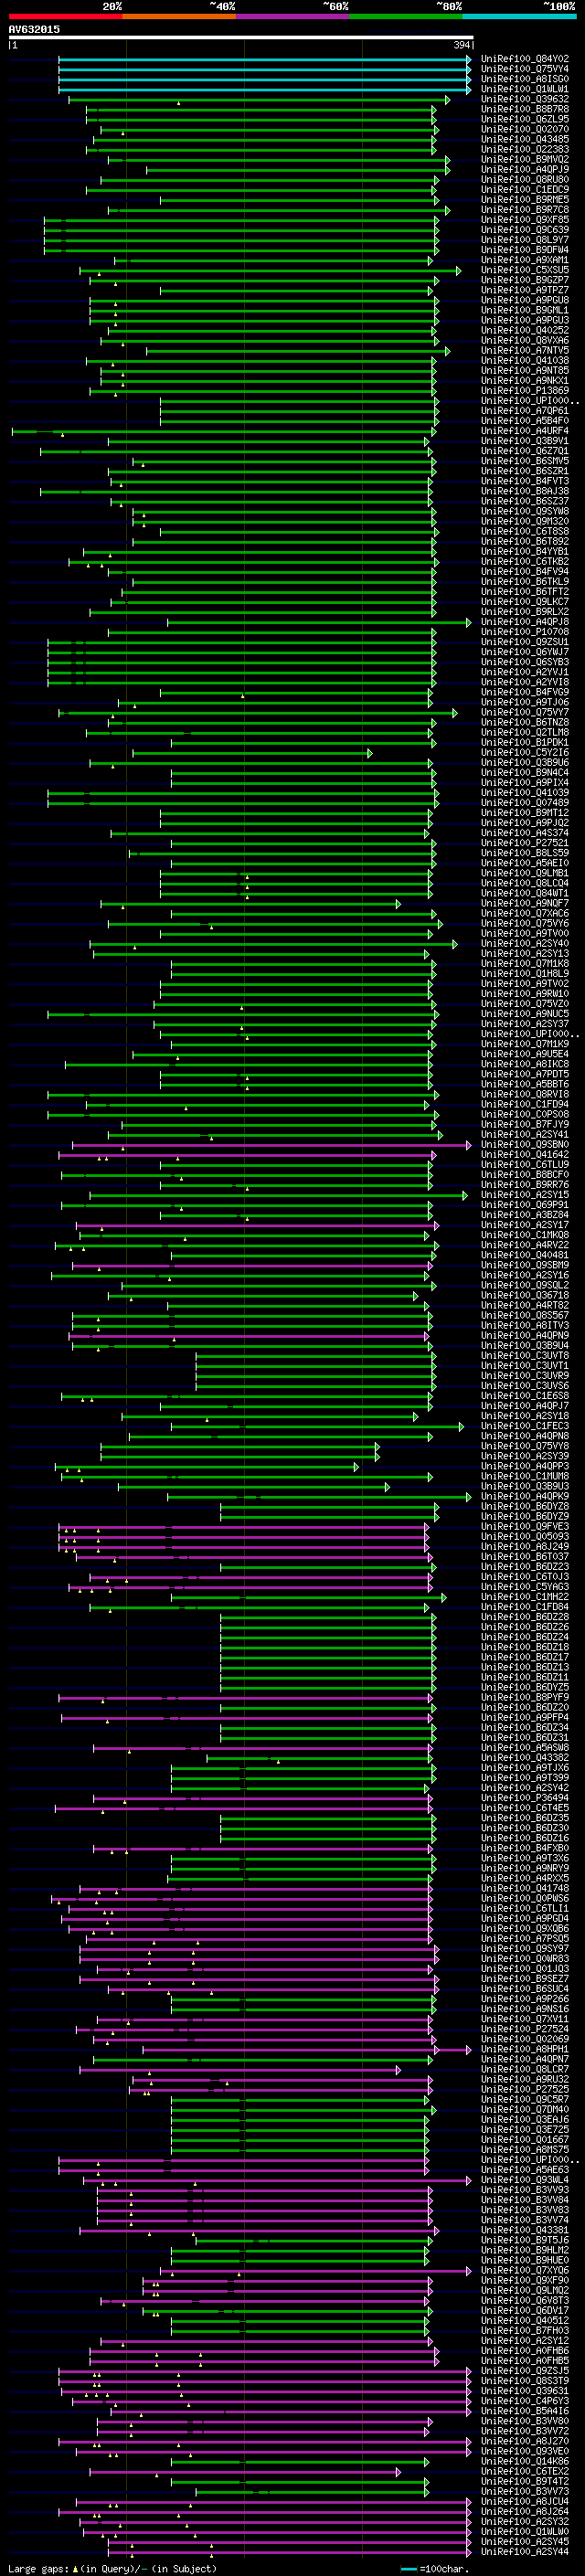Click the =100char scale legend
Screen dimensions: 585x2576
click(x=435, y=2569)
